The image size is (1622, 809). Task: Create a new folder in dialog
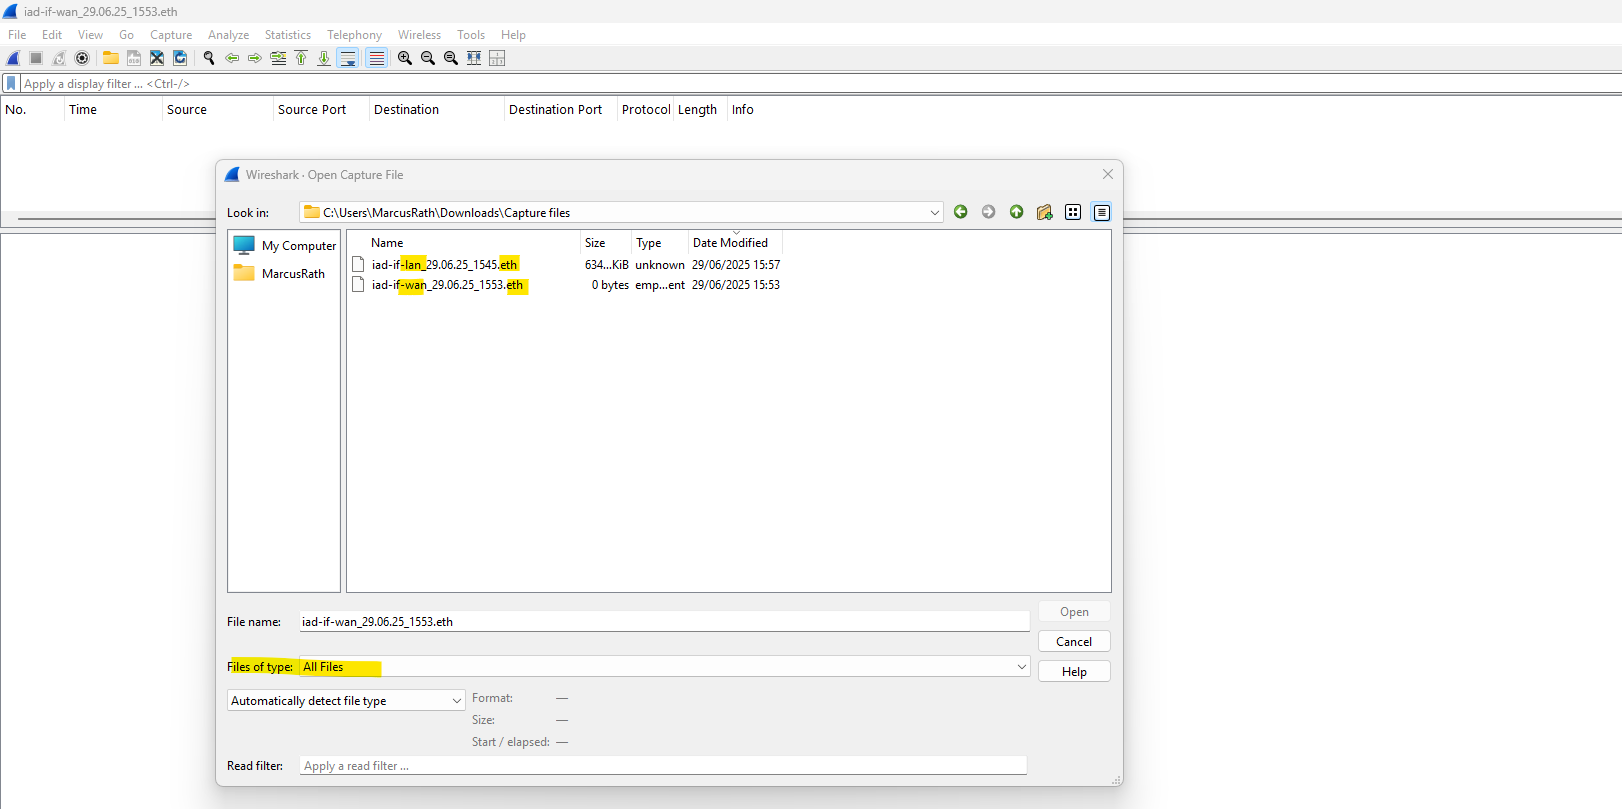(1045, 212)
